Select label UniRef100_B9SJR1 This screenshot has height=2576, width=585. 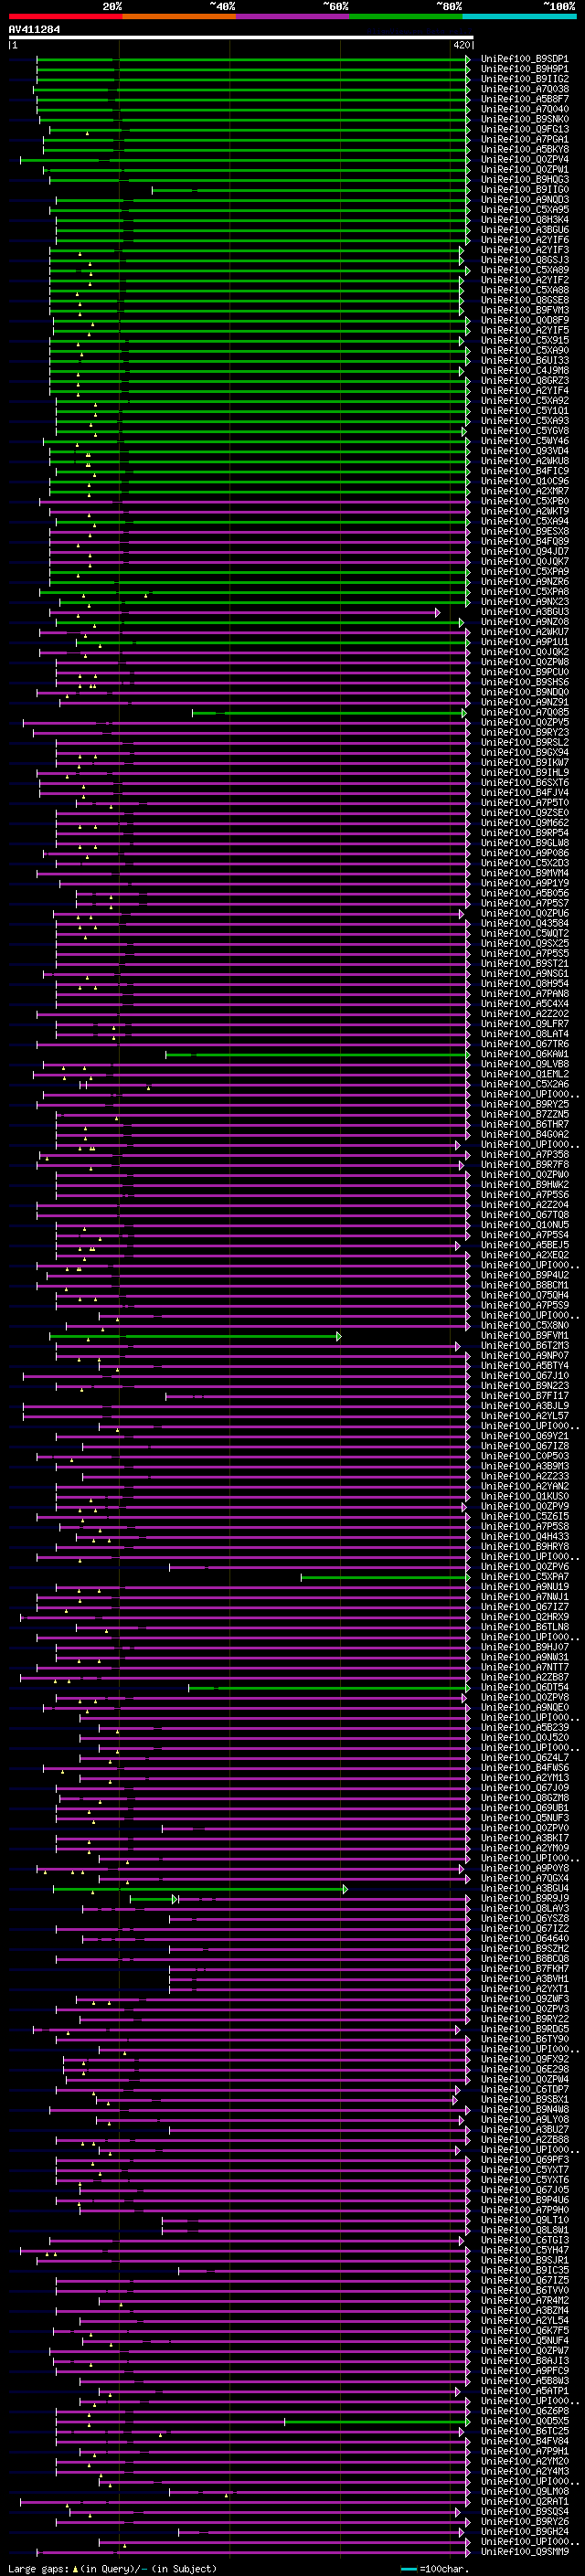pyautogui.click(x=524, y=2260)
